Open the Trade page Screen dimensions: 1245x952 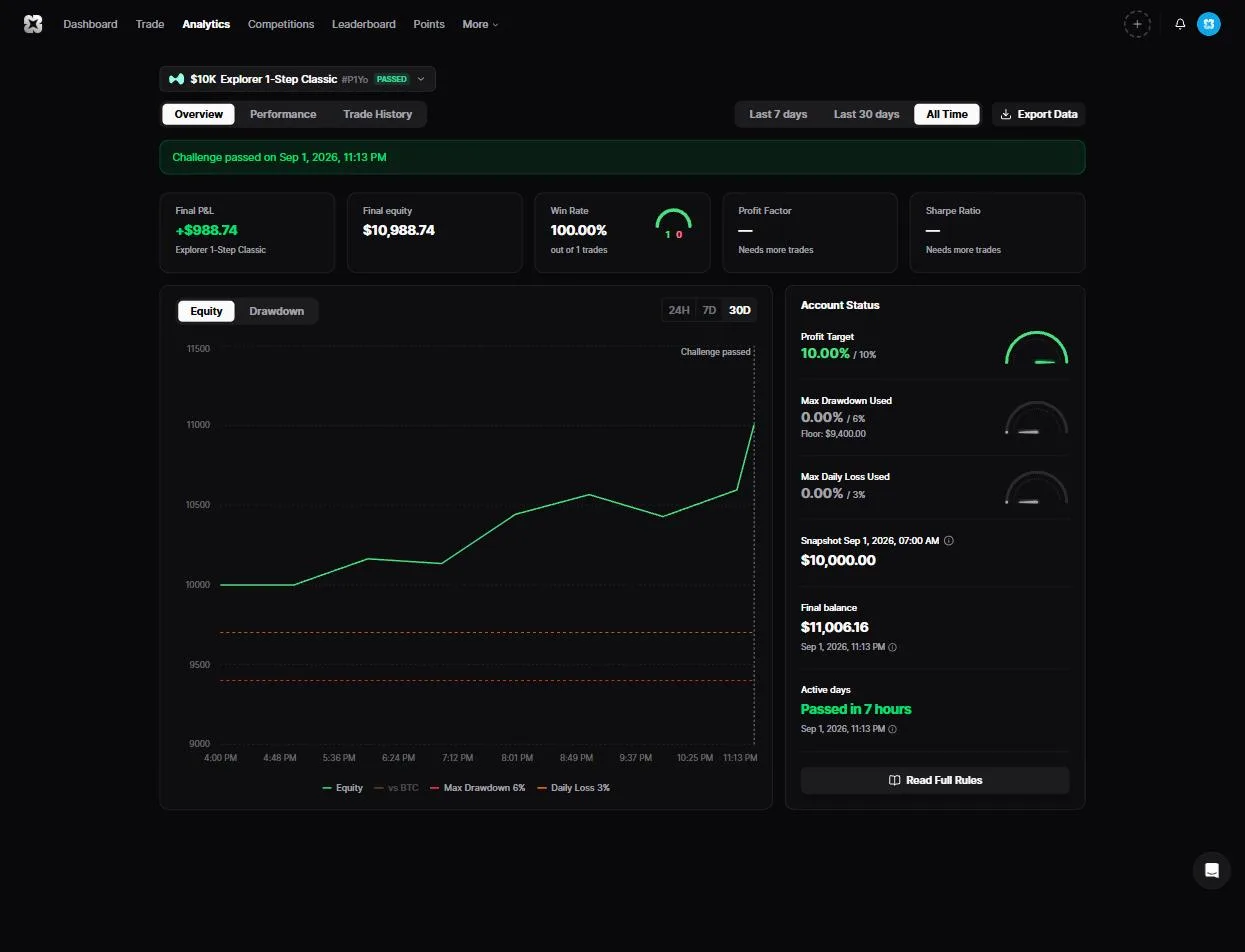(x=150, y=24)
